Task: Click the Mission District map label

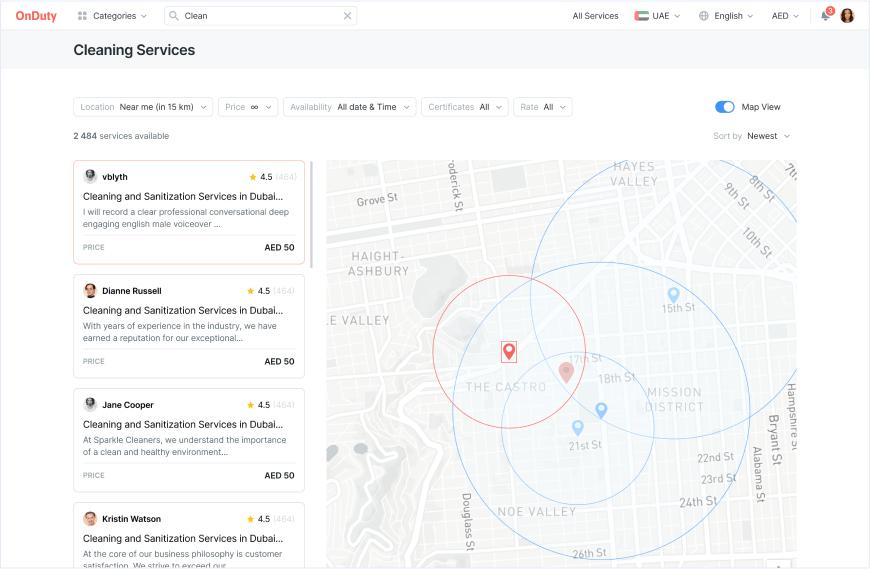Action: click(674, 399)
